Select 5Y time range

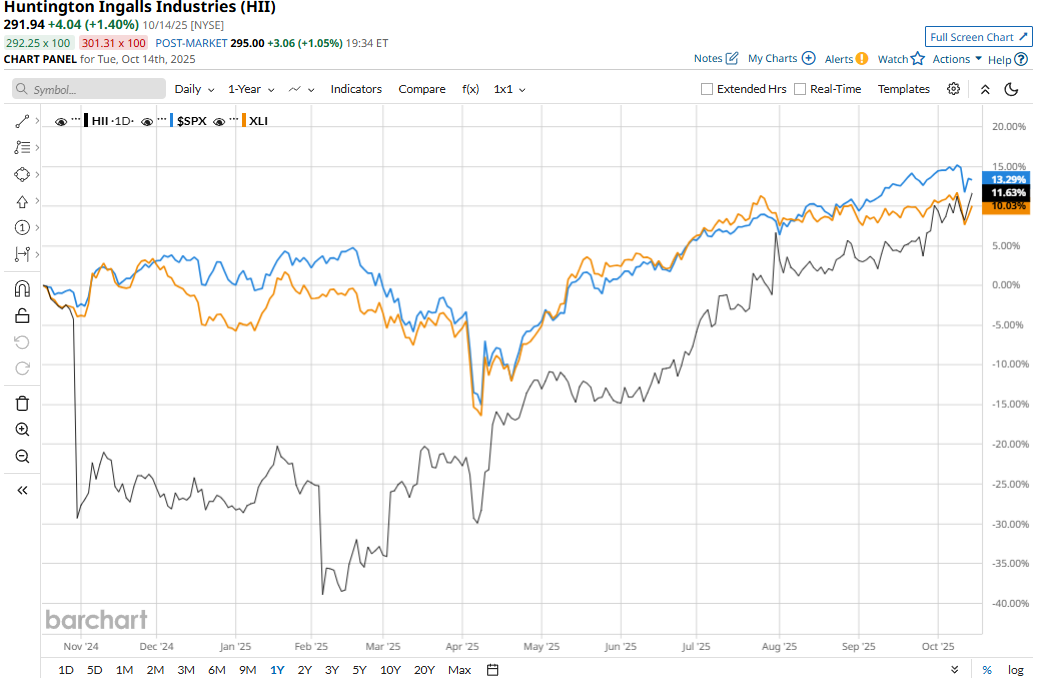pyautogui.click(x=359, y=670)
